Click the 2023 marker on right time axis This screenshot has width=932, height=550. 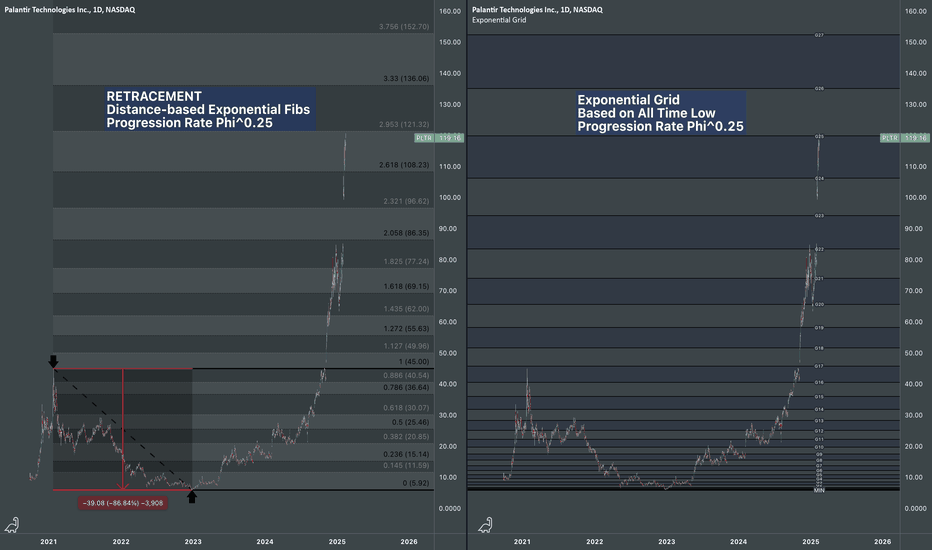coord(666,542)
